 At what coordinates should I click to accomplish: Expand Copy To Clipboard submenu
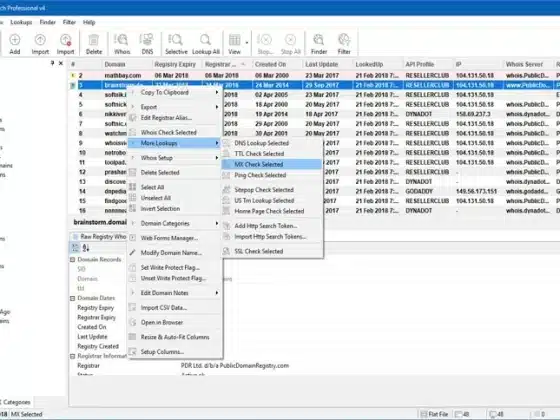tap(175, 92)
